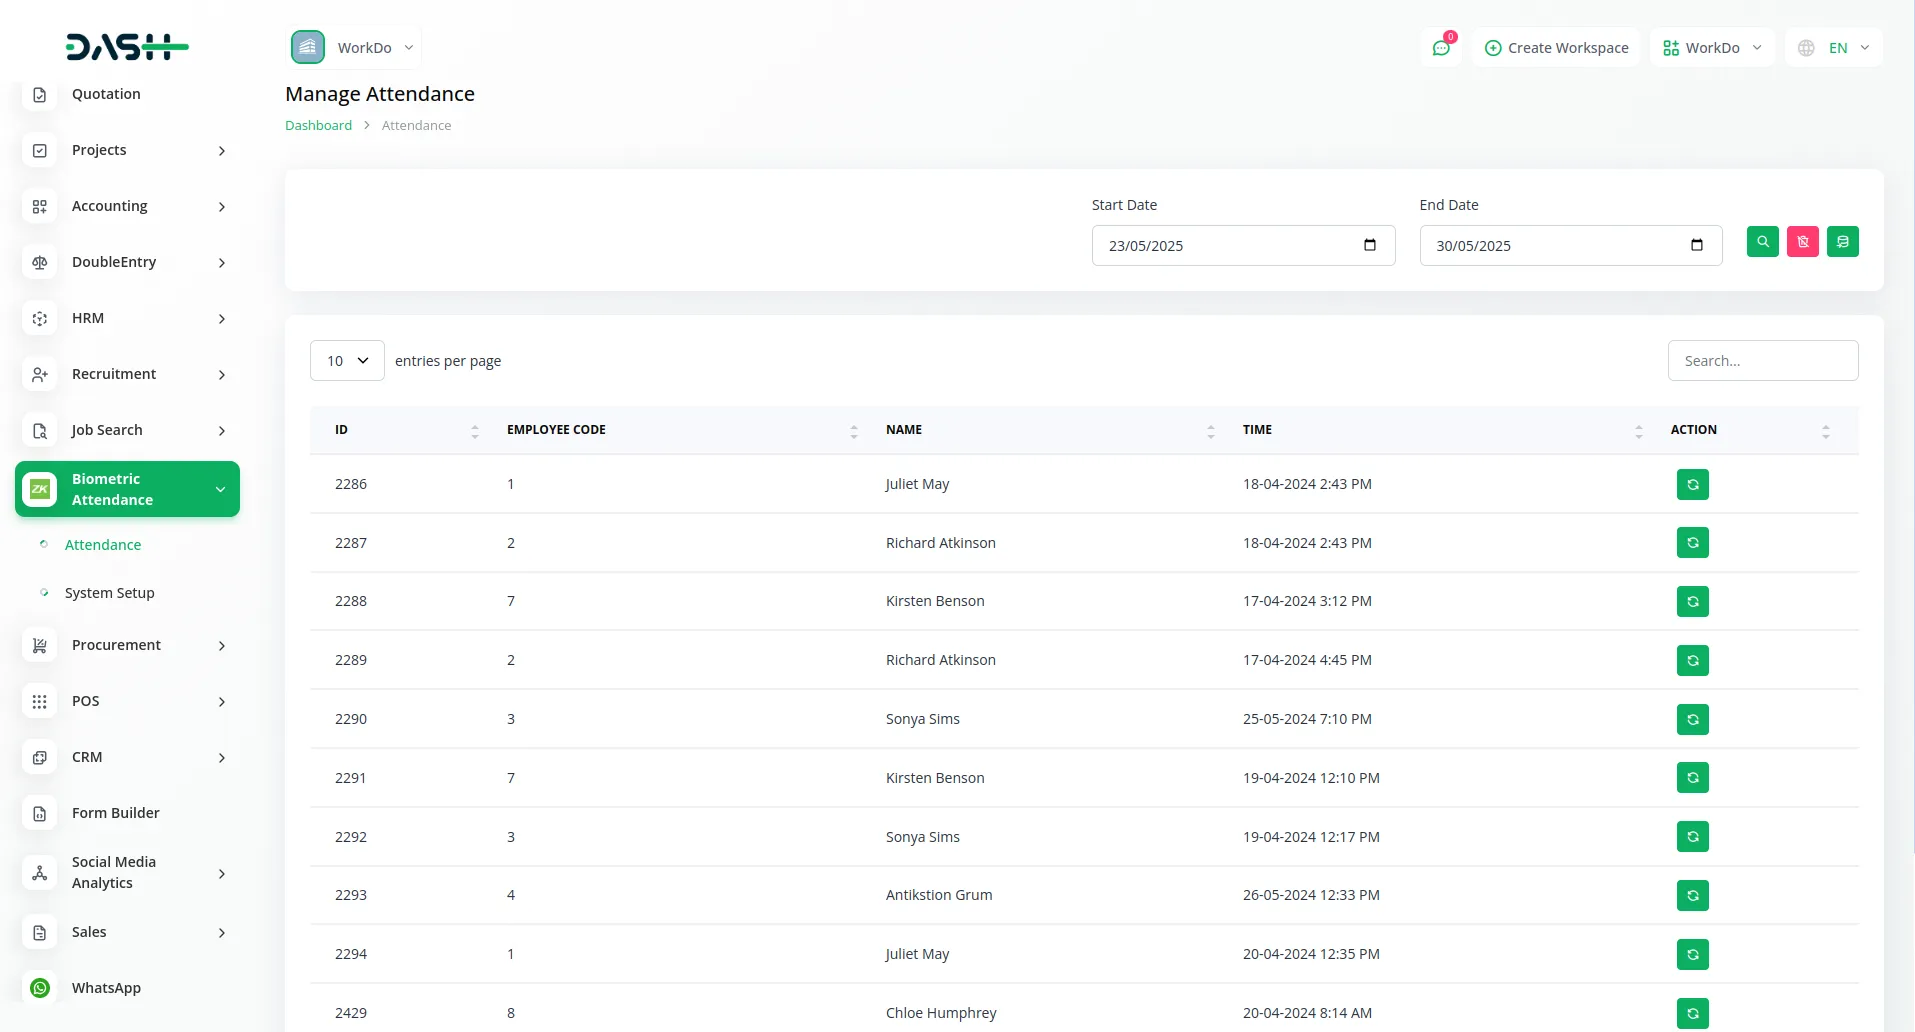Click the Create Workspace button
Viewport: 1915px width, 1032px height.
[1556, 48]
